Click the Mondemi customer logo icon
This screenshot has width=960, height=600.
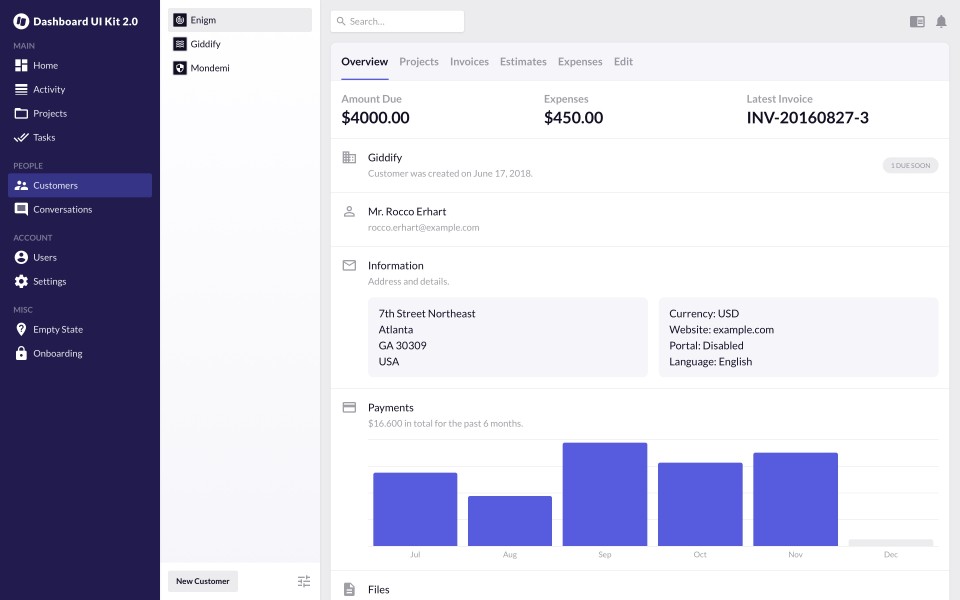pyautogui.click(x=180, y=68)
